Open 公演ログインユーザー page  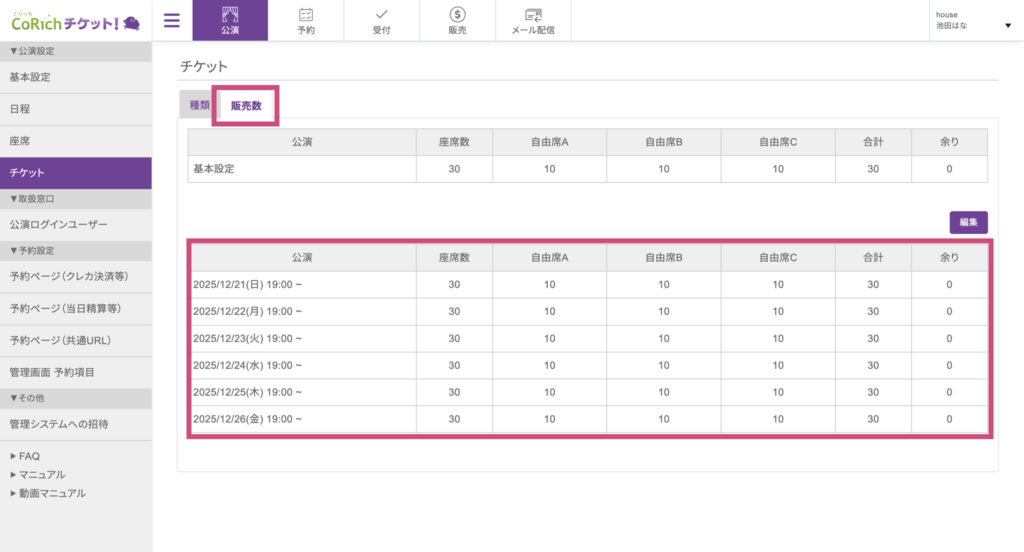[58, 225]
